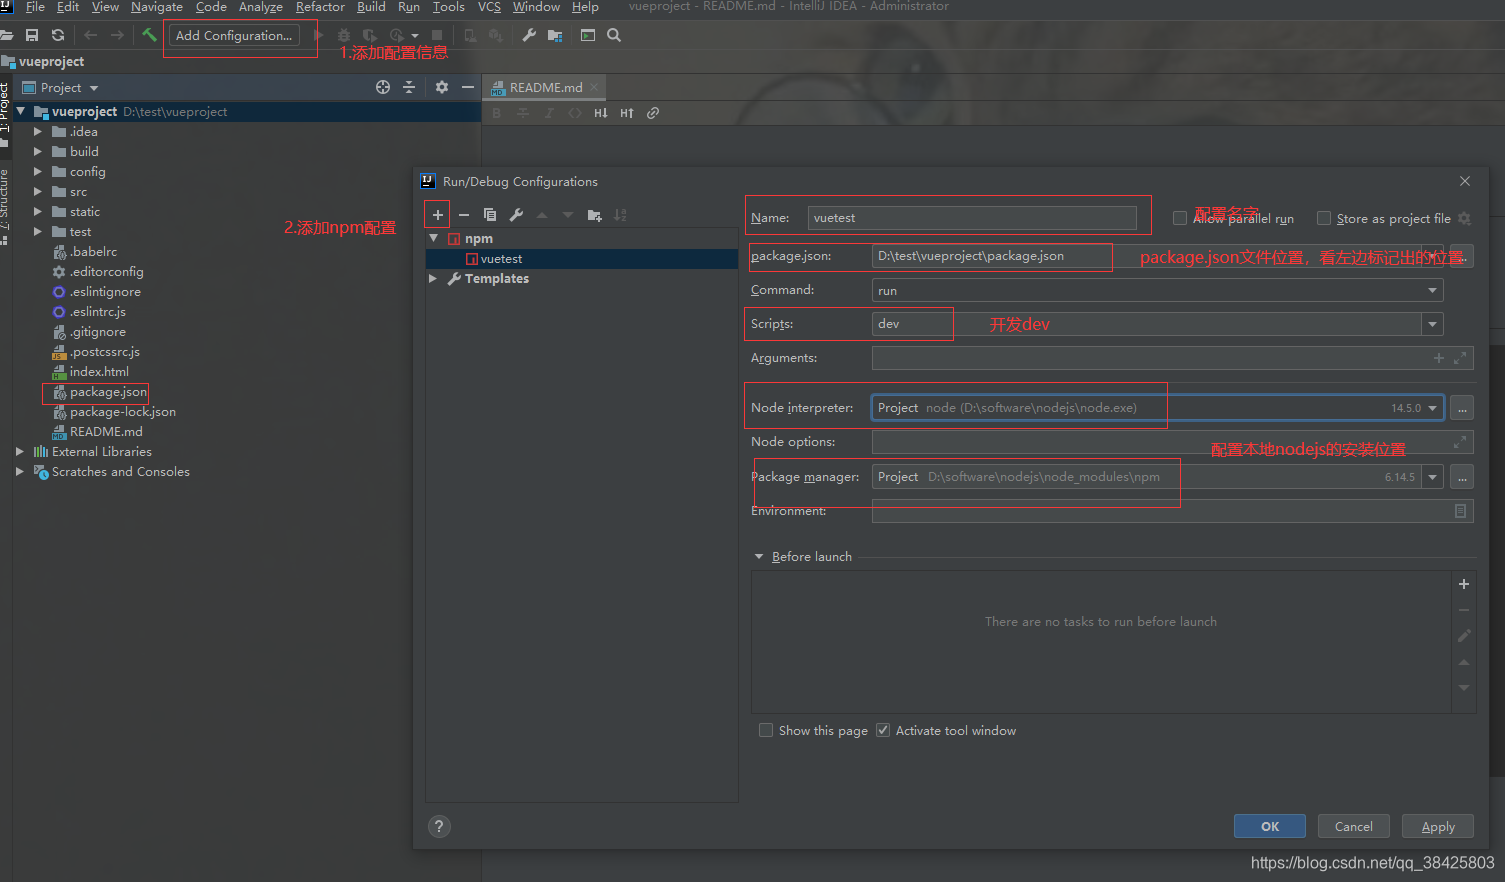1505x882 pixels.
Task: Tick Show this page checkbox
Action: [x=766, y=730]
